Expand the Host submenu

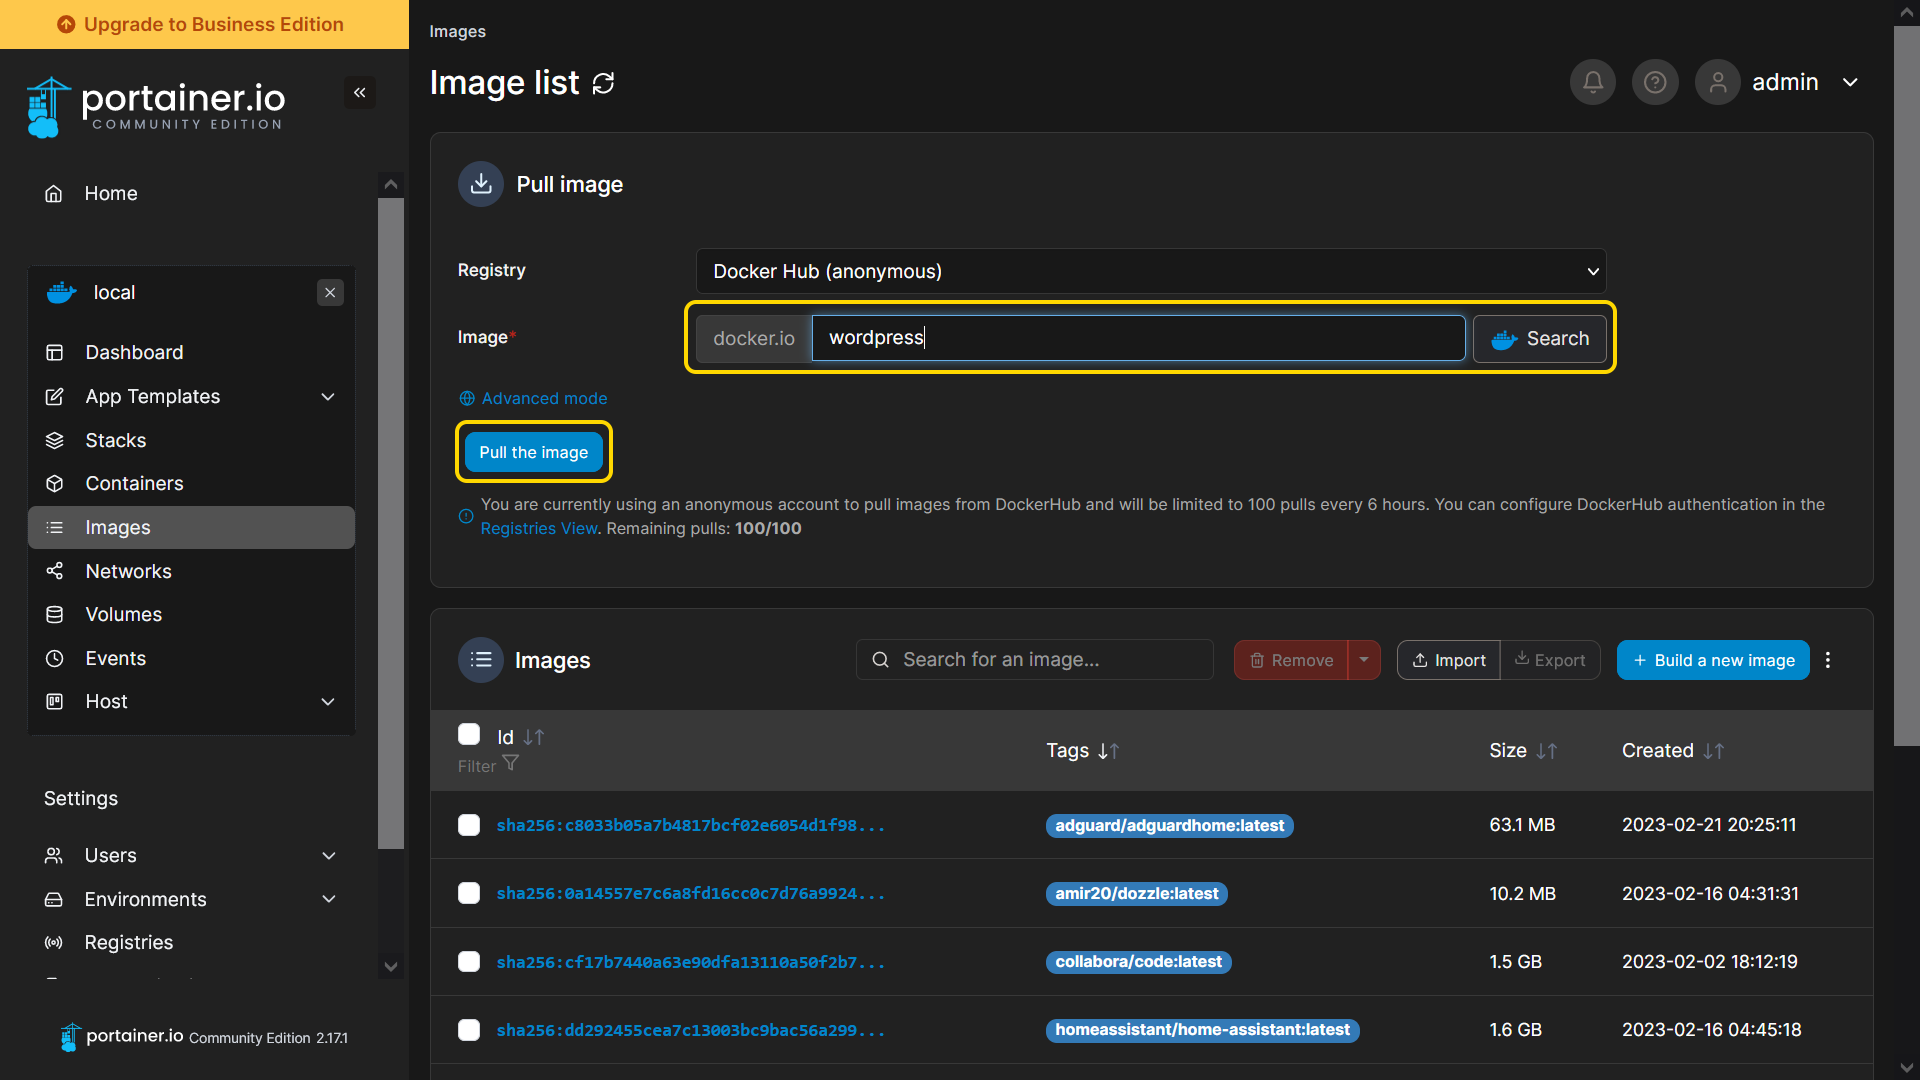point(328,702)
